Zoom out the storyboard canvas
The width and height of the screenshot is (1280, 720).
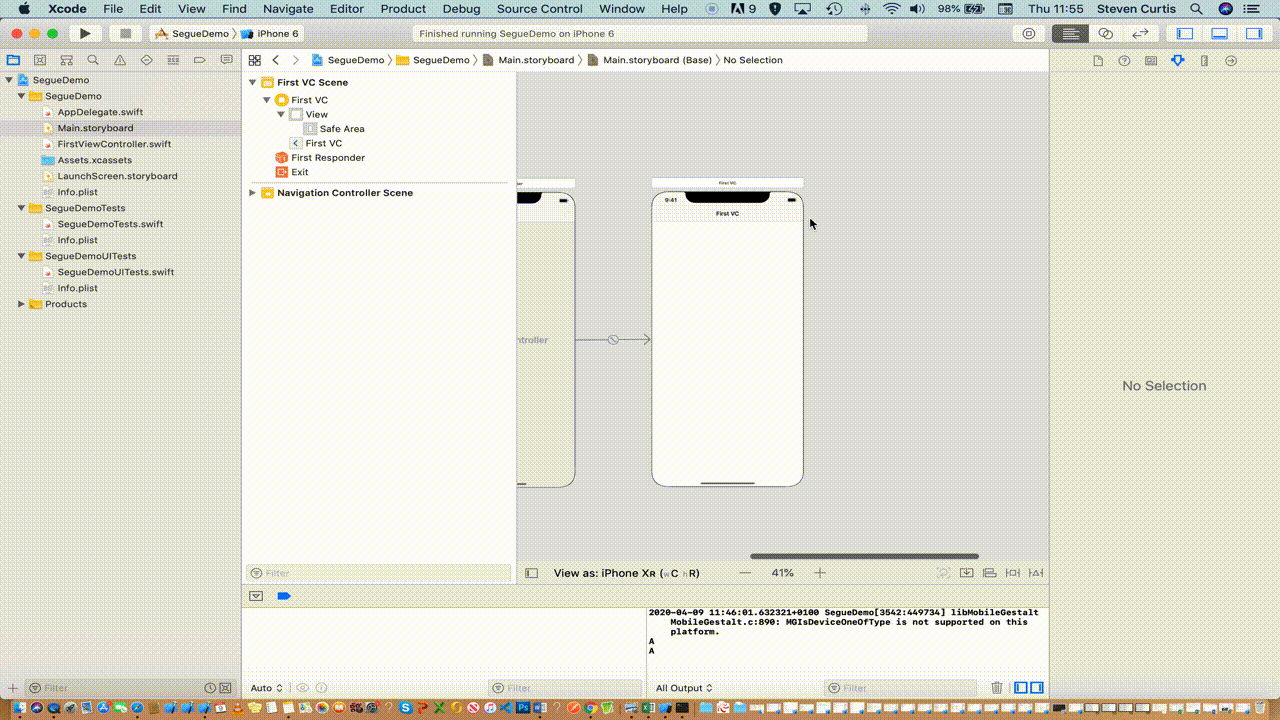[x=745, y=573]
